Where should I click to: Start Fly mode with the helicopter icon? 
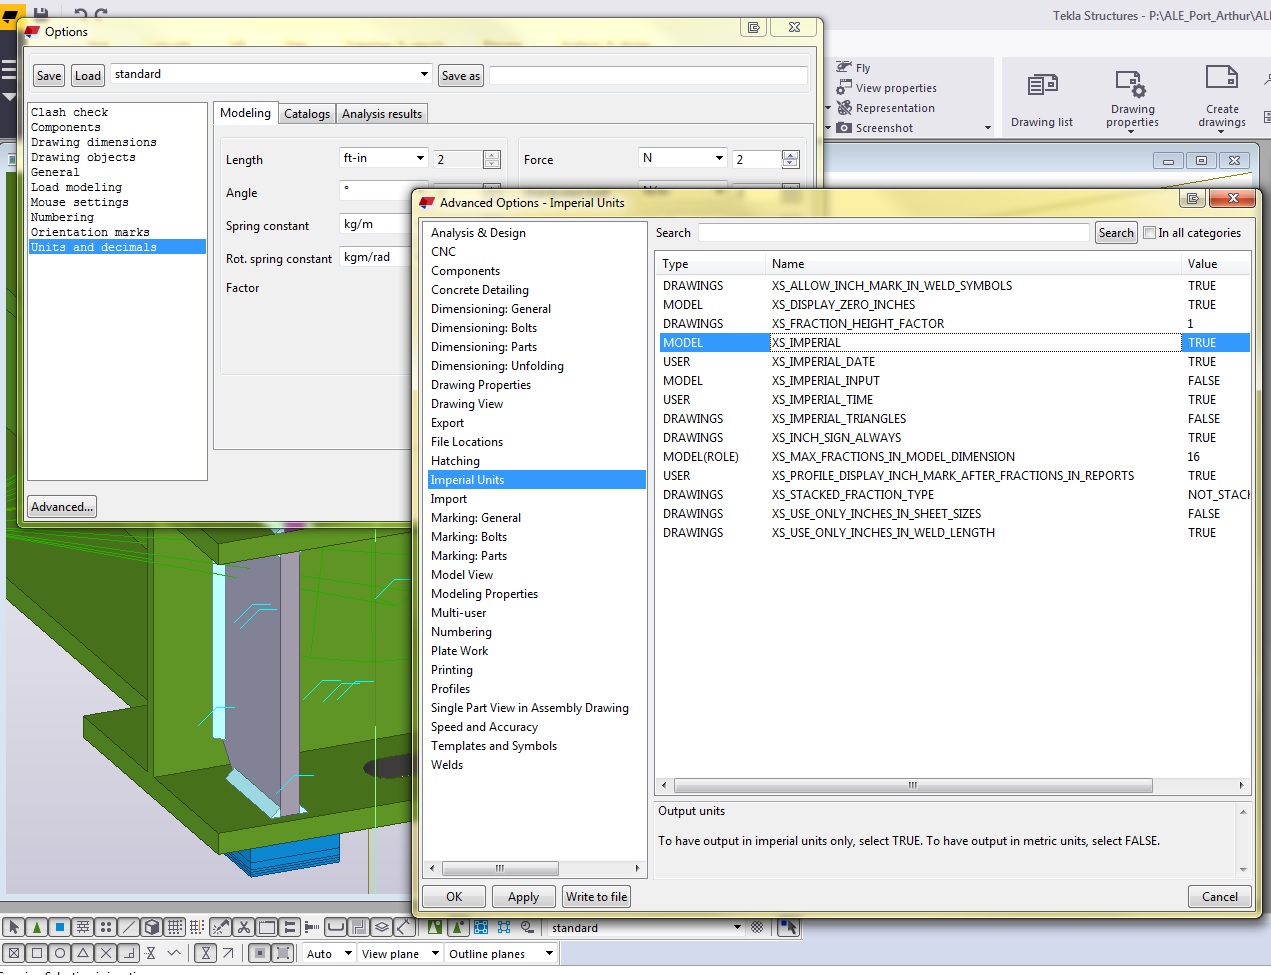pyautogui.click(x=845, y=68)
